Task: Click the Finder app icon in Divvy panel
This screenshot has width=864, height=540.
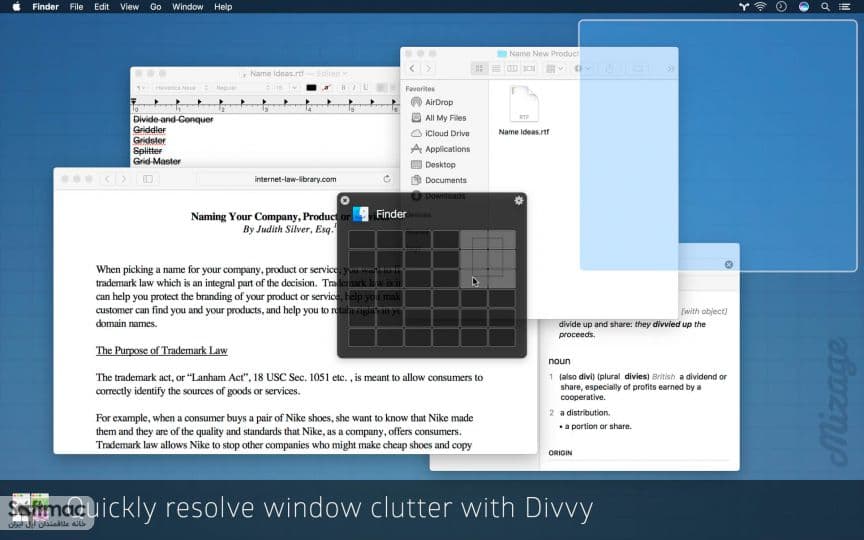Action: click(x=360, y=214)
